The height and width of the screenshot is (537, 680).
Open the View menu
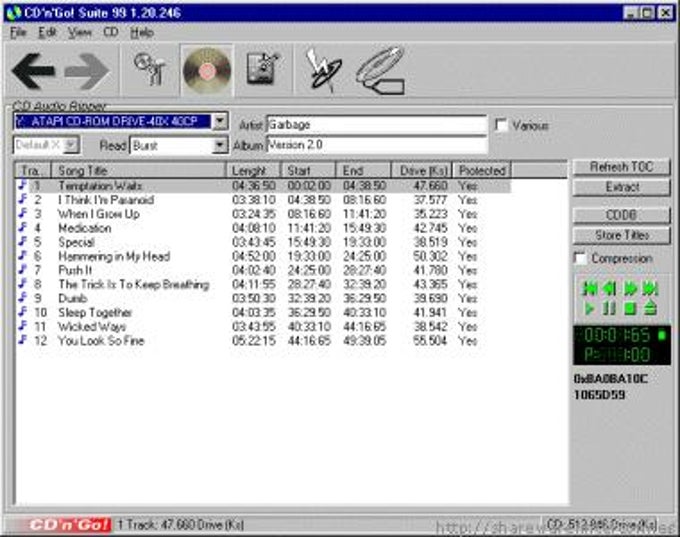pos(79,33)
